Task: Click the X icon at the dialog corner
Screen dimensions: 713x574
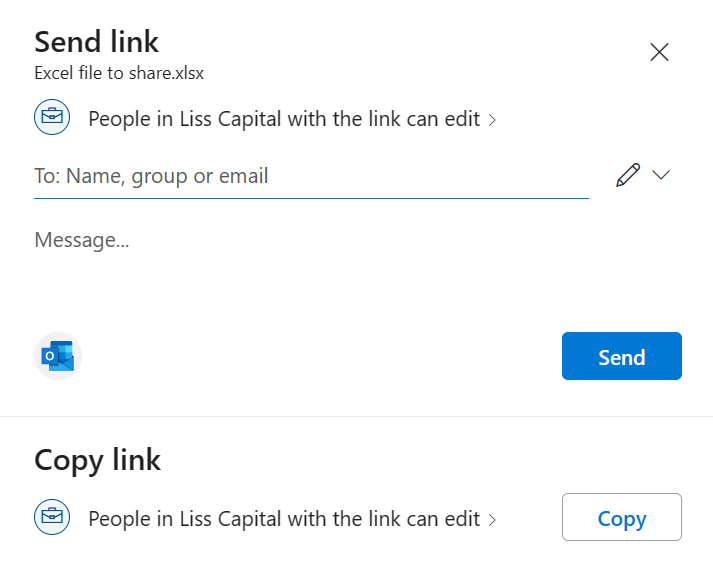Action: coord(659,52)
